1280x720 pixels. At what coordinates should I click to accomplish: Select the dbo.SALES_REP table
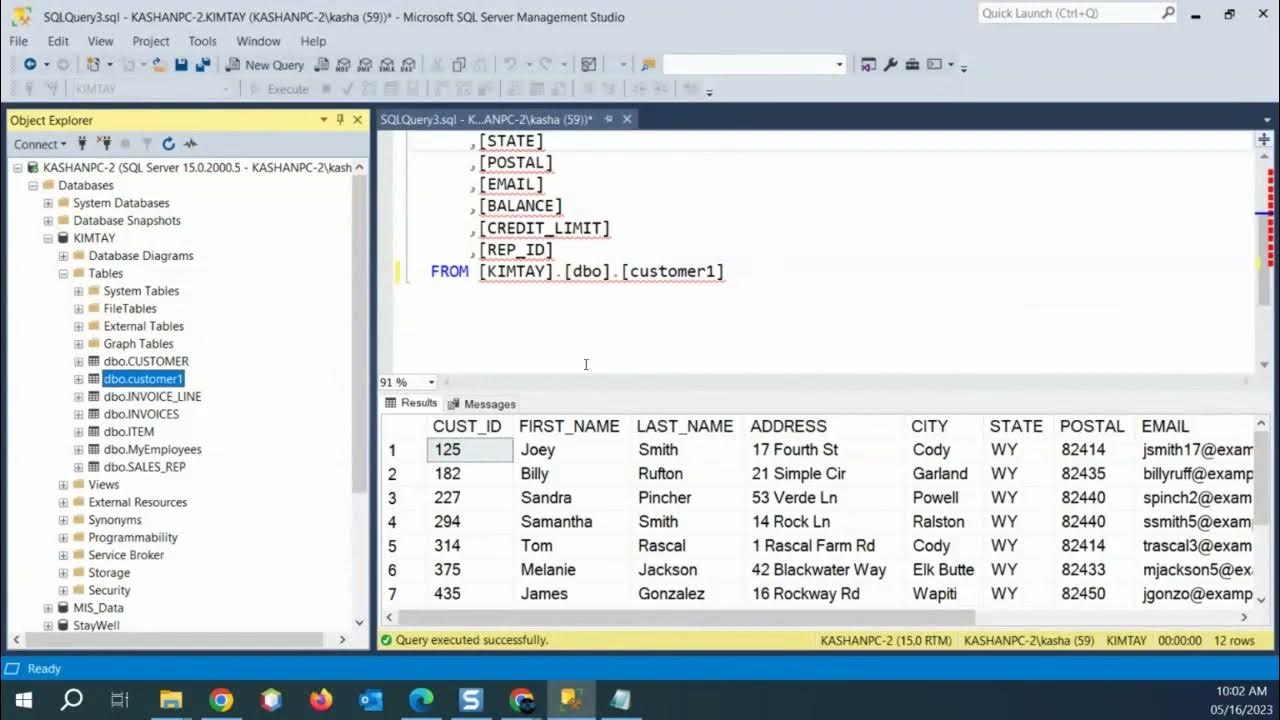144,467
